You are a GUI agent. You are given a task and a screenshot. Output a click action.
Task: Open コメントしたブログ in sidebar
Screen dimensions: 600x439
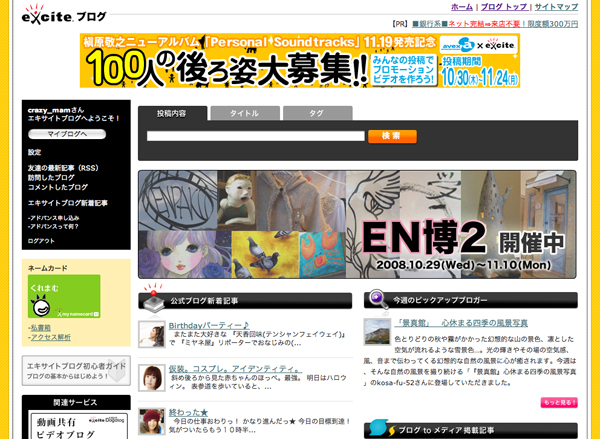(58, 187)
